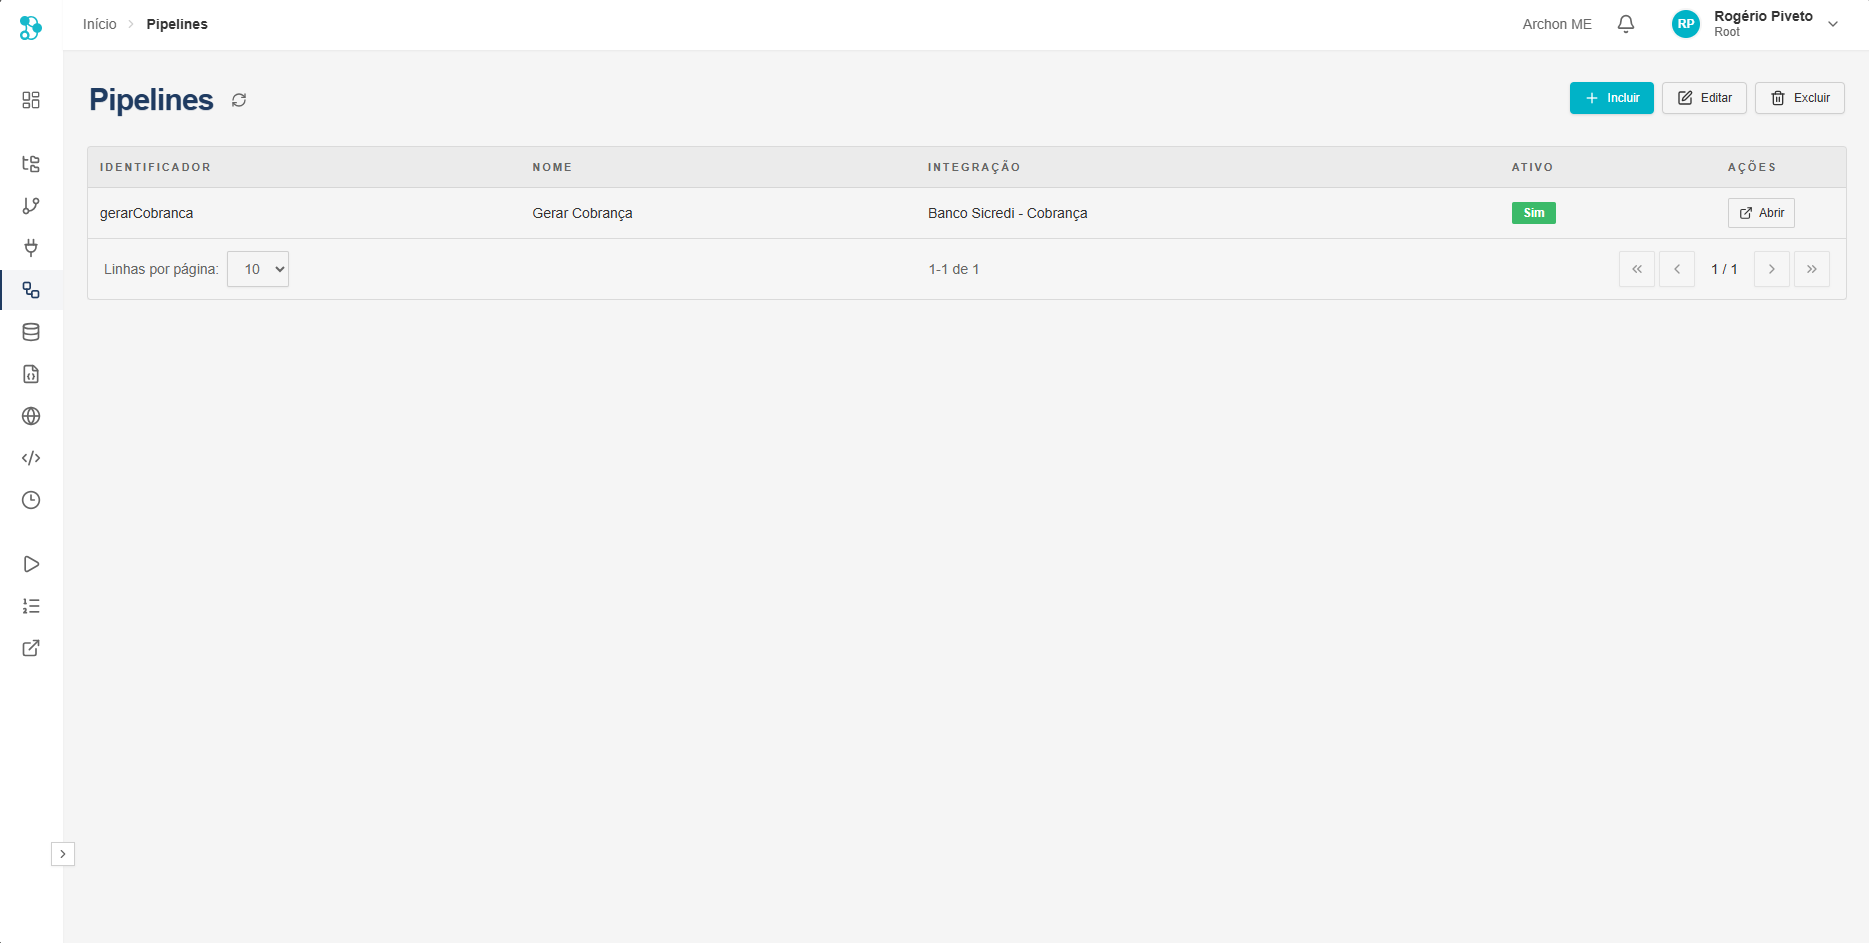Screen dimensions: 1869x943
Task: Open the gerarCobranca pipeline with Abrir
Action: pyautogui.click(x=1761, y=213)
